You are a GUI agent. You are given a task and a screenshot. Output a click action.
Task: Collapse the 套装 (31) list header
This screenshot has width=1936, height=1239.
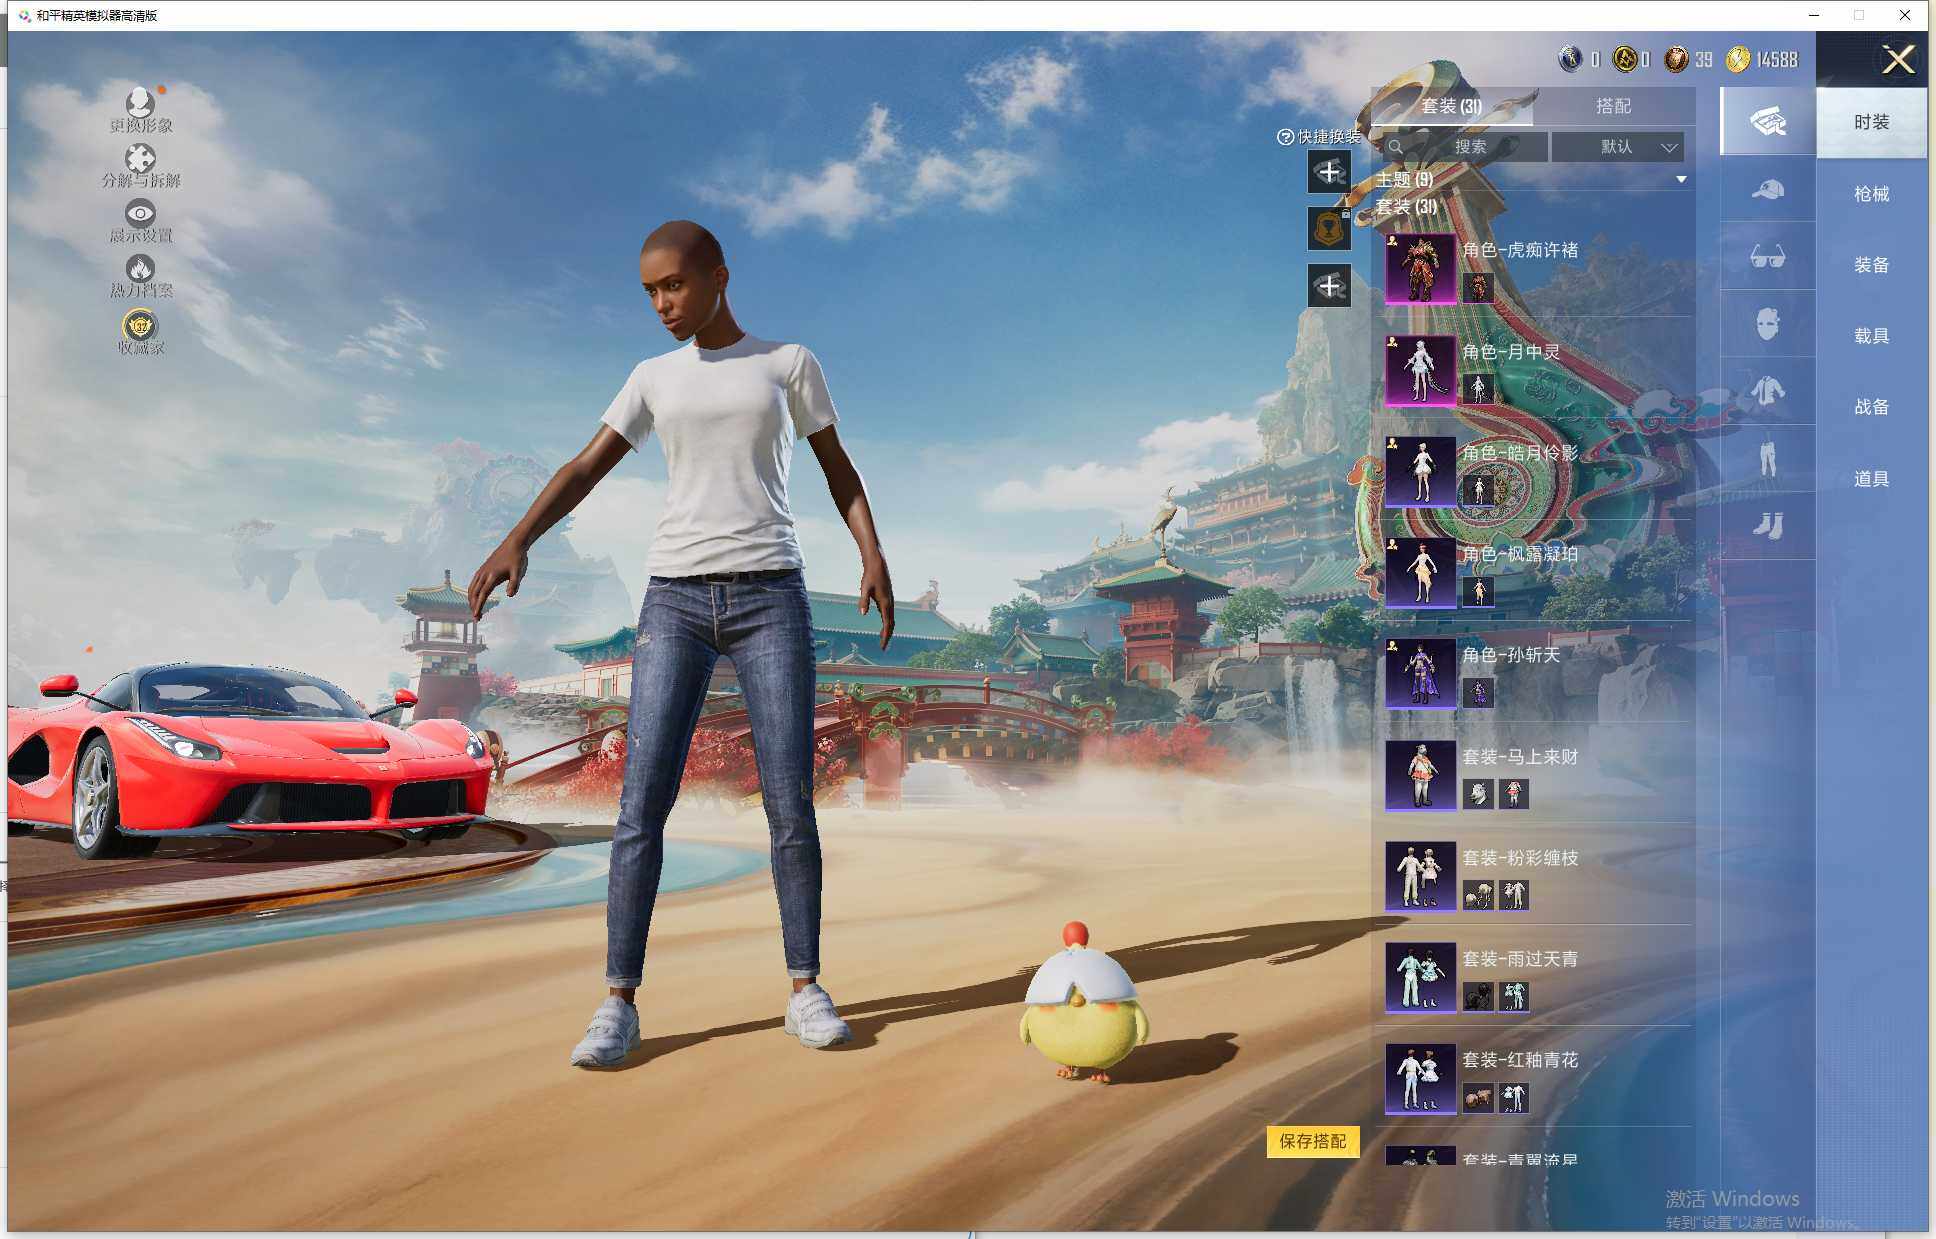pyautogui.click(x=1406, y=207)
